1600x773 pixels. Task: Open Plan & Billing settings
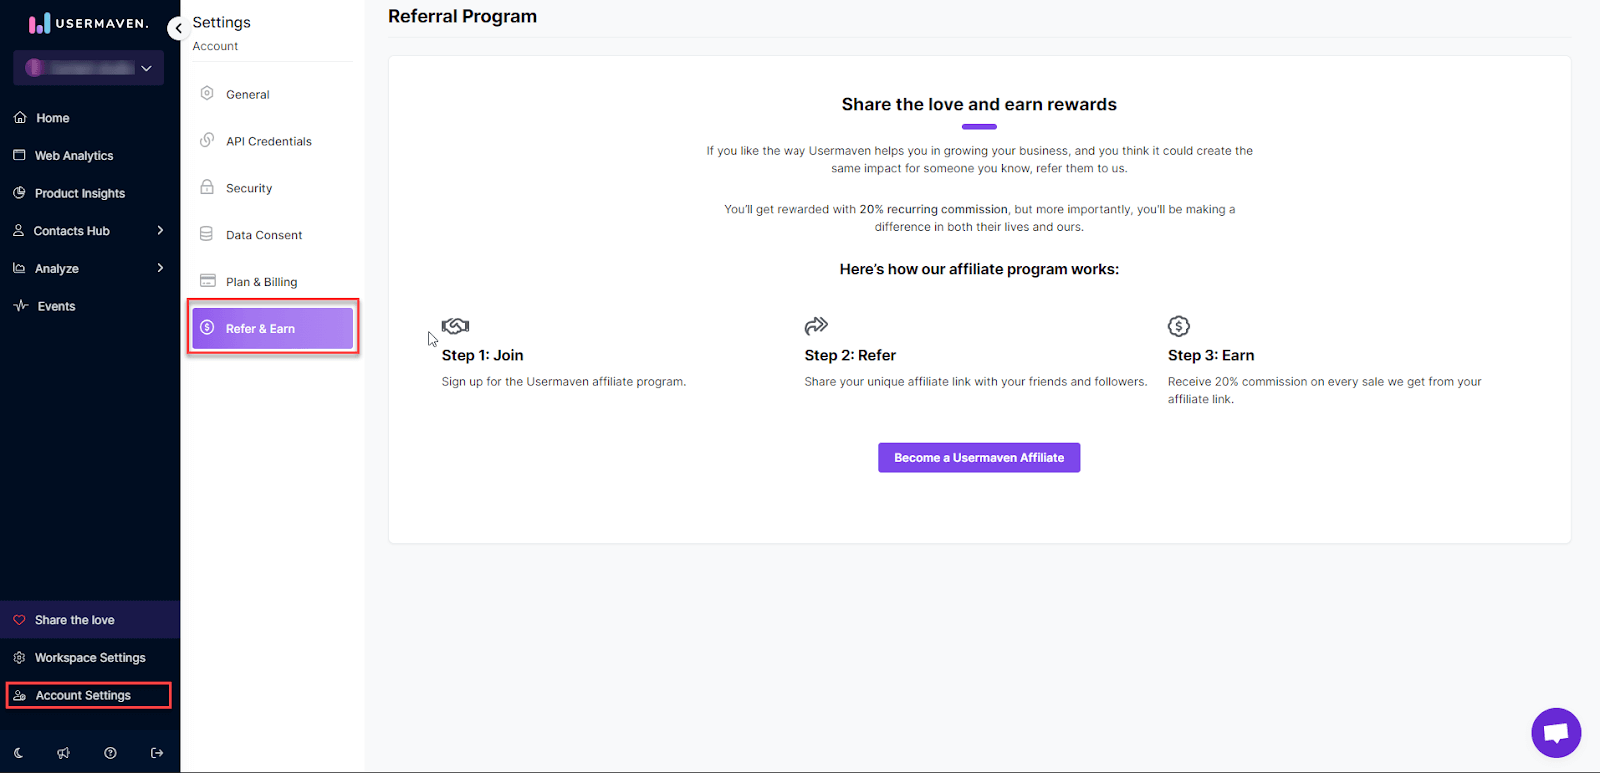[260, 281]
